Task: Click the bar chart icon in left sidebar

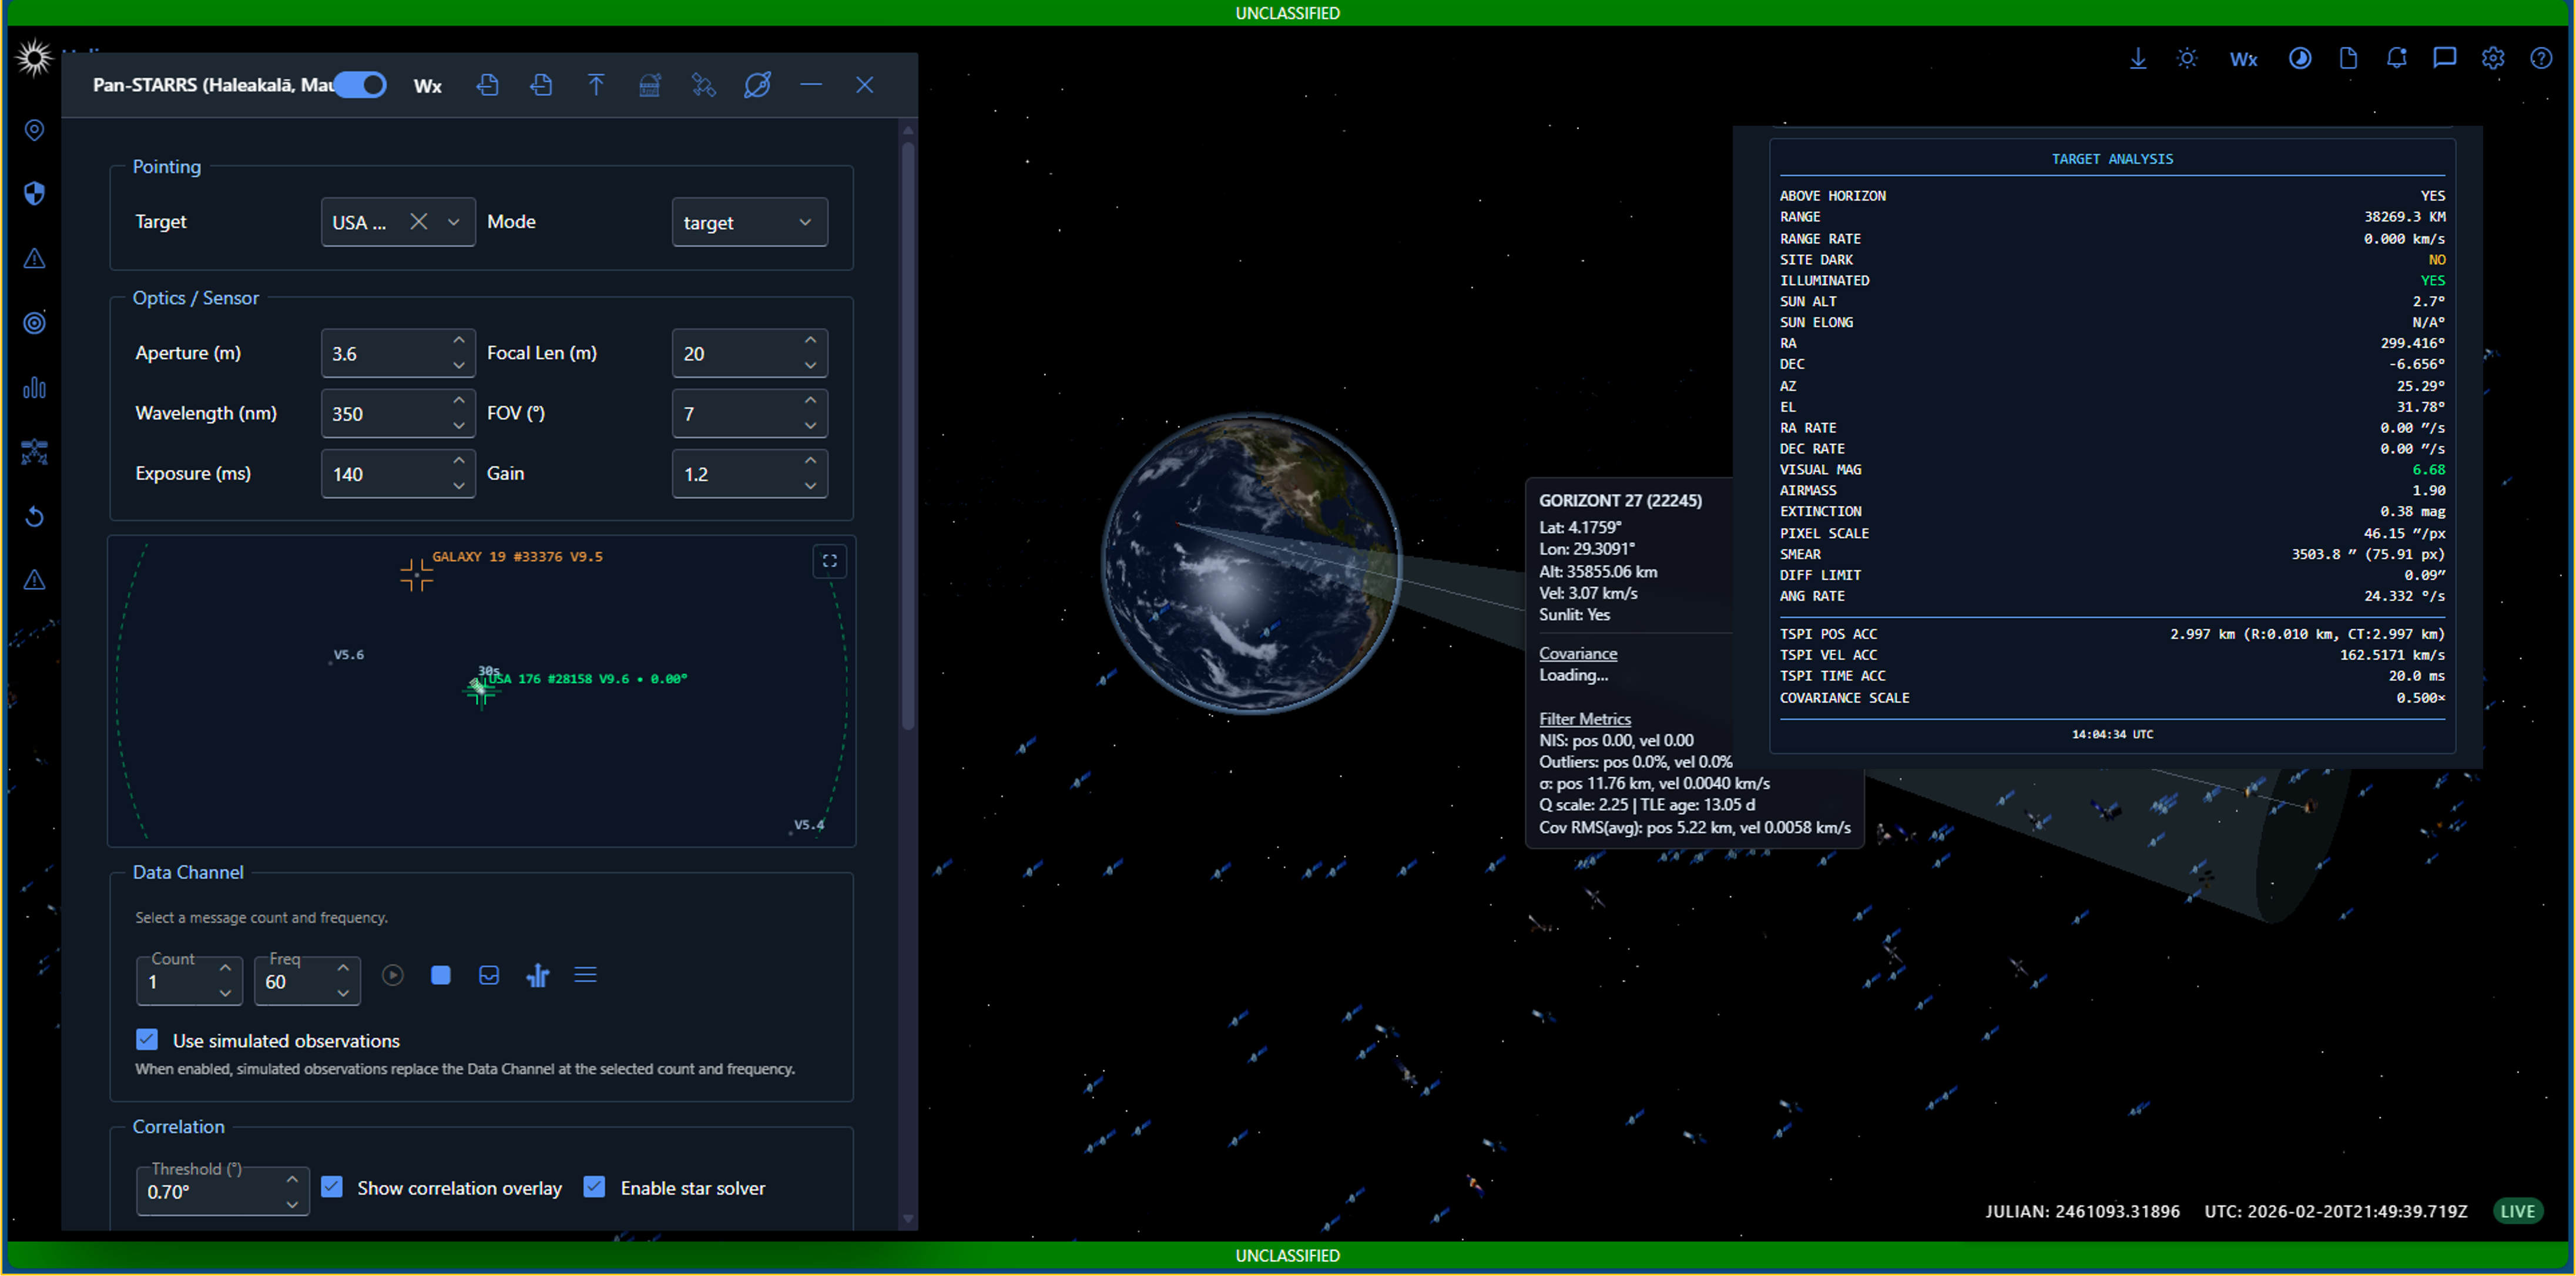Action: tap(34, 388)
